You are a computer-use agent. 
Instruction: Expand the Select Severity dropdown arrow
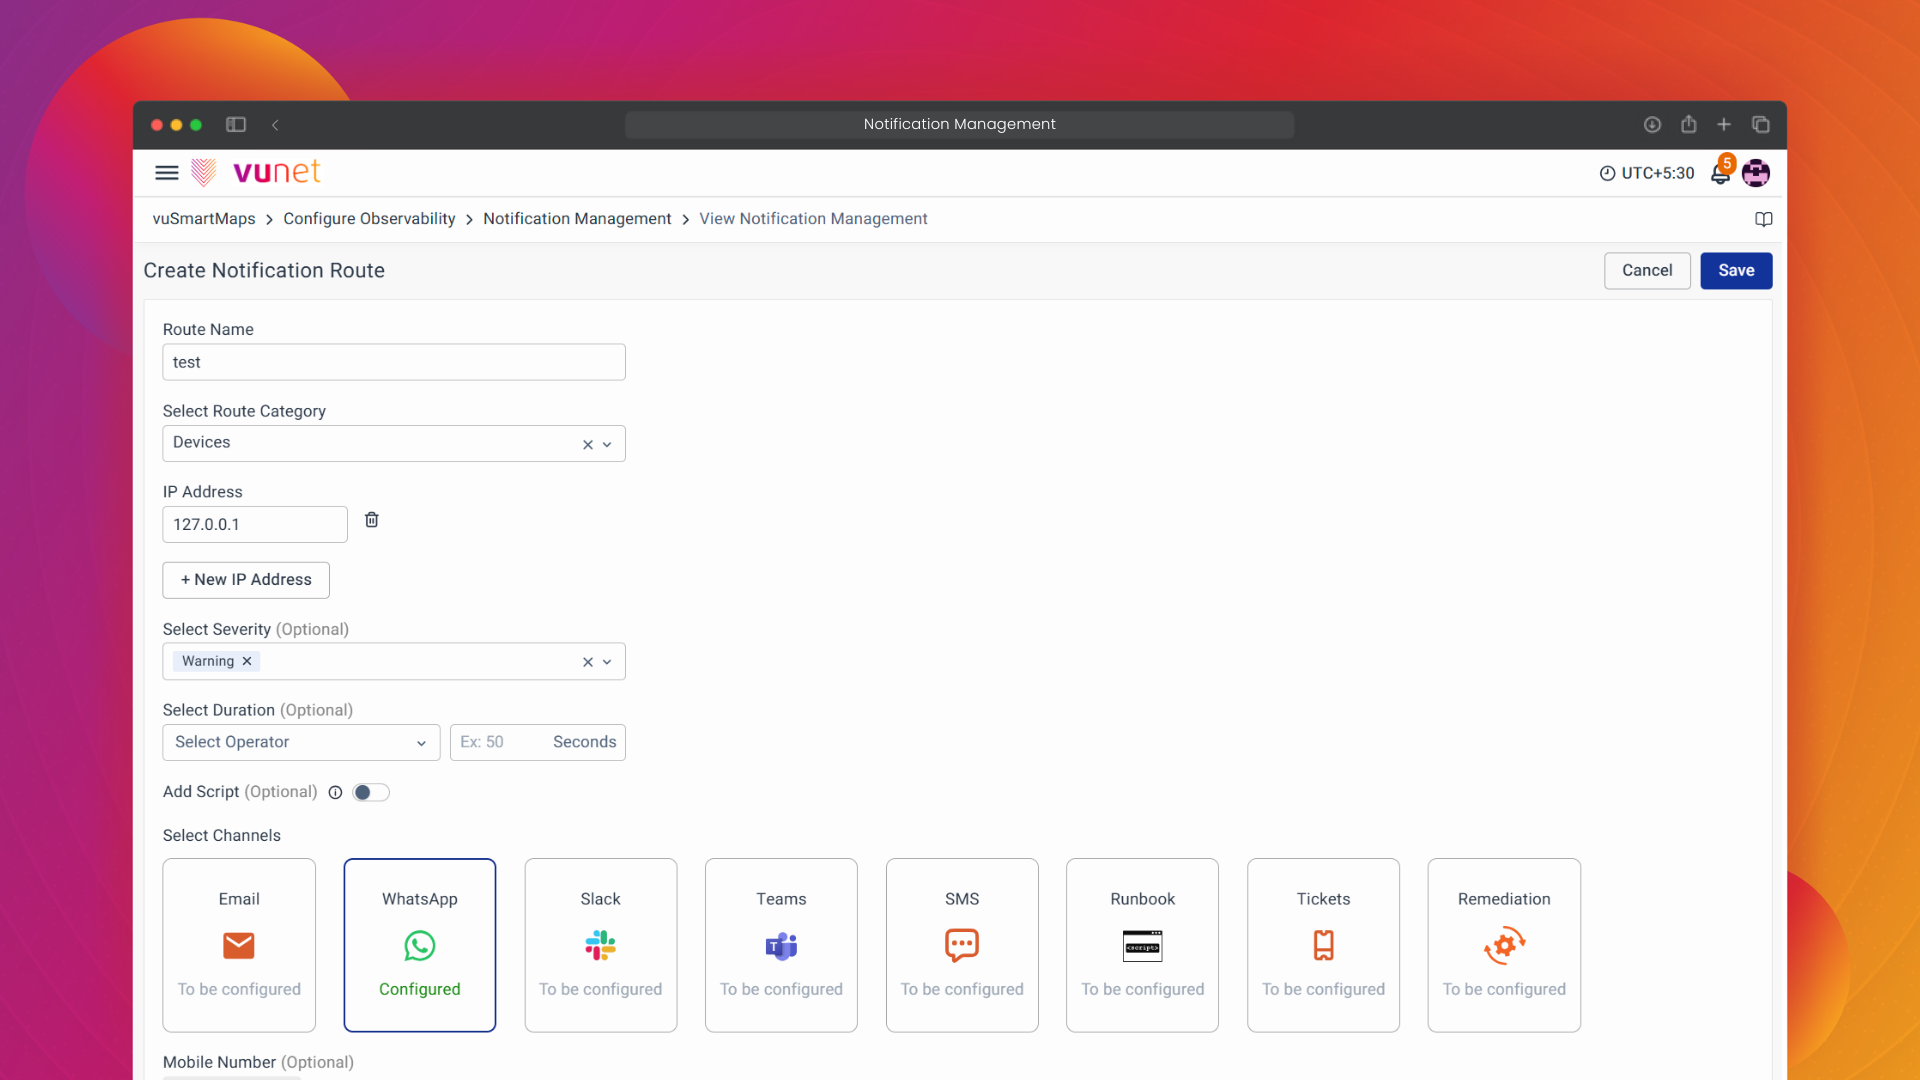[607, 662]
